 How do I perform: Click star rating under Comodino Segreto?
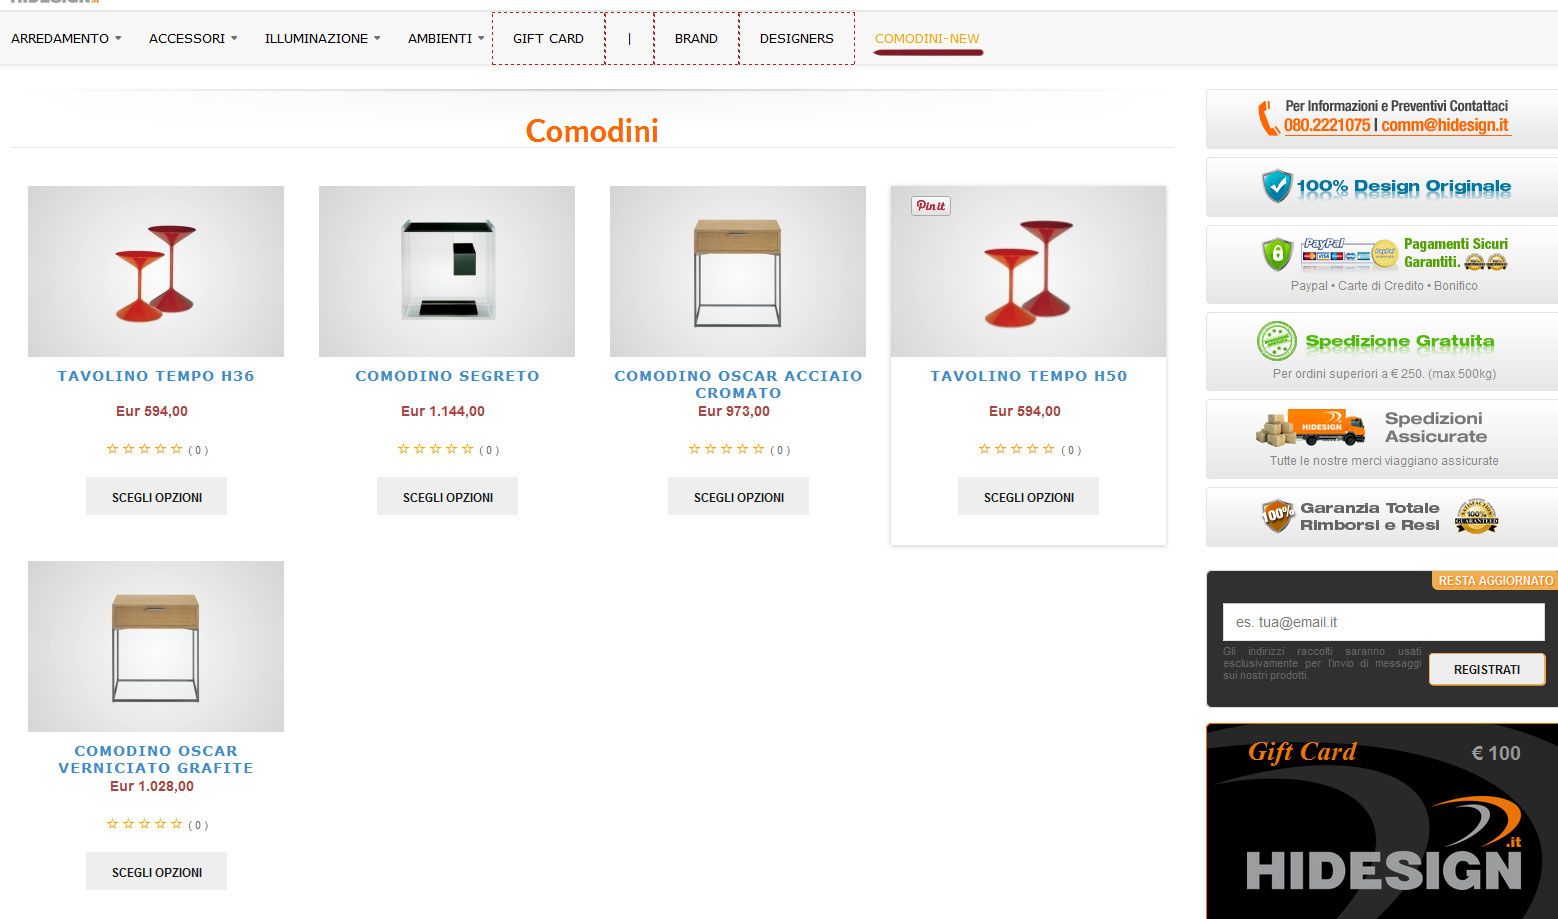point(435,449)
